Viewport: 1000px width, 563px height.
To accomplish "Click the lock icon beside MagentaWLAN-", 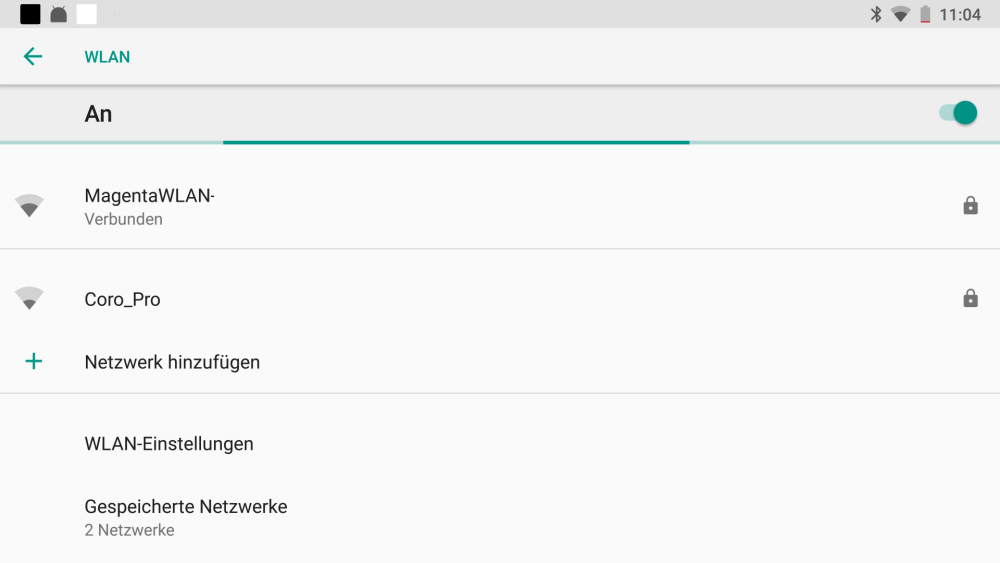I will pos(970,206).
